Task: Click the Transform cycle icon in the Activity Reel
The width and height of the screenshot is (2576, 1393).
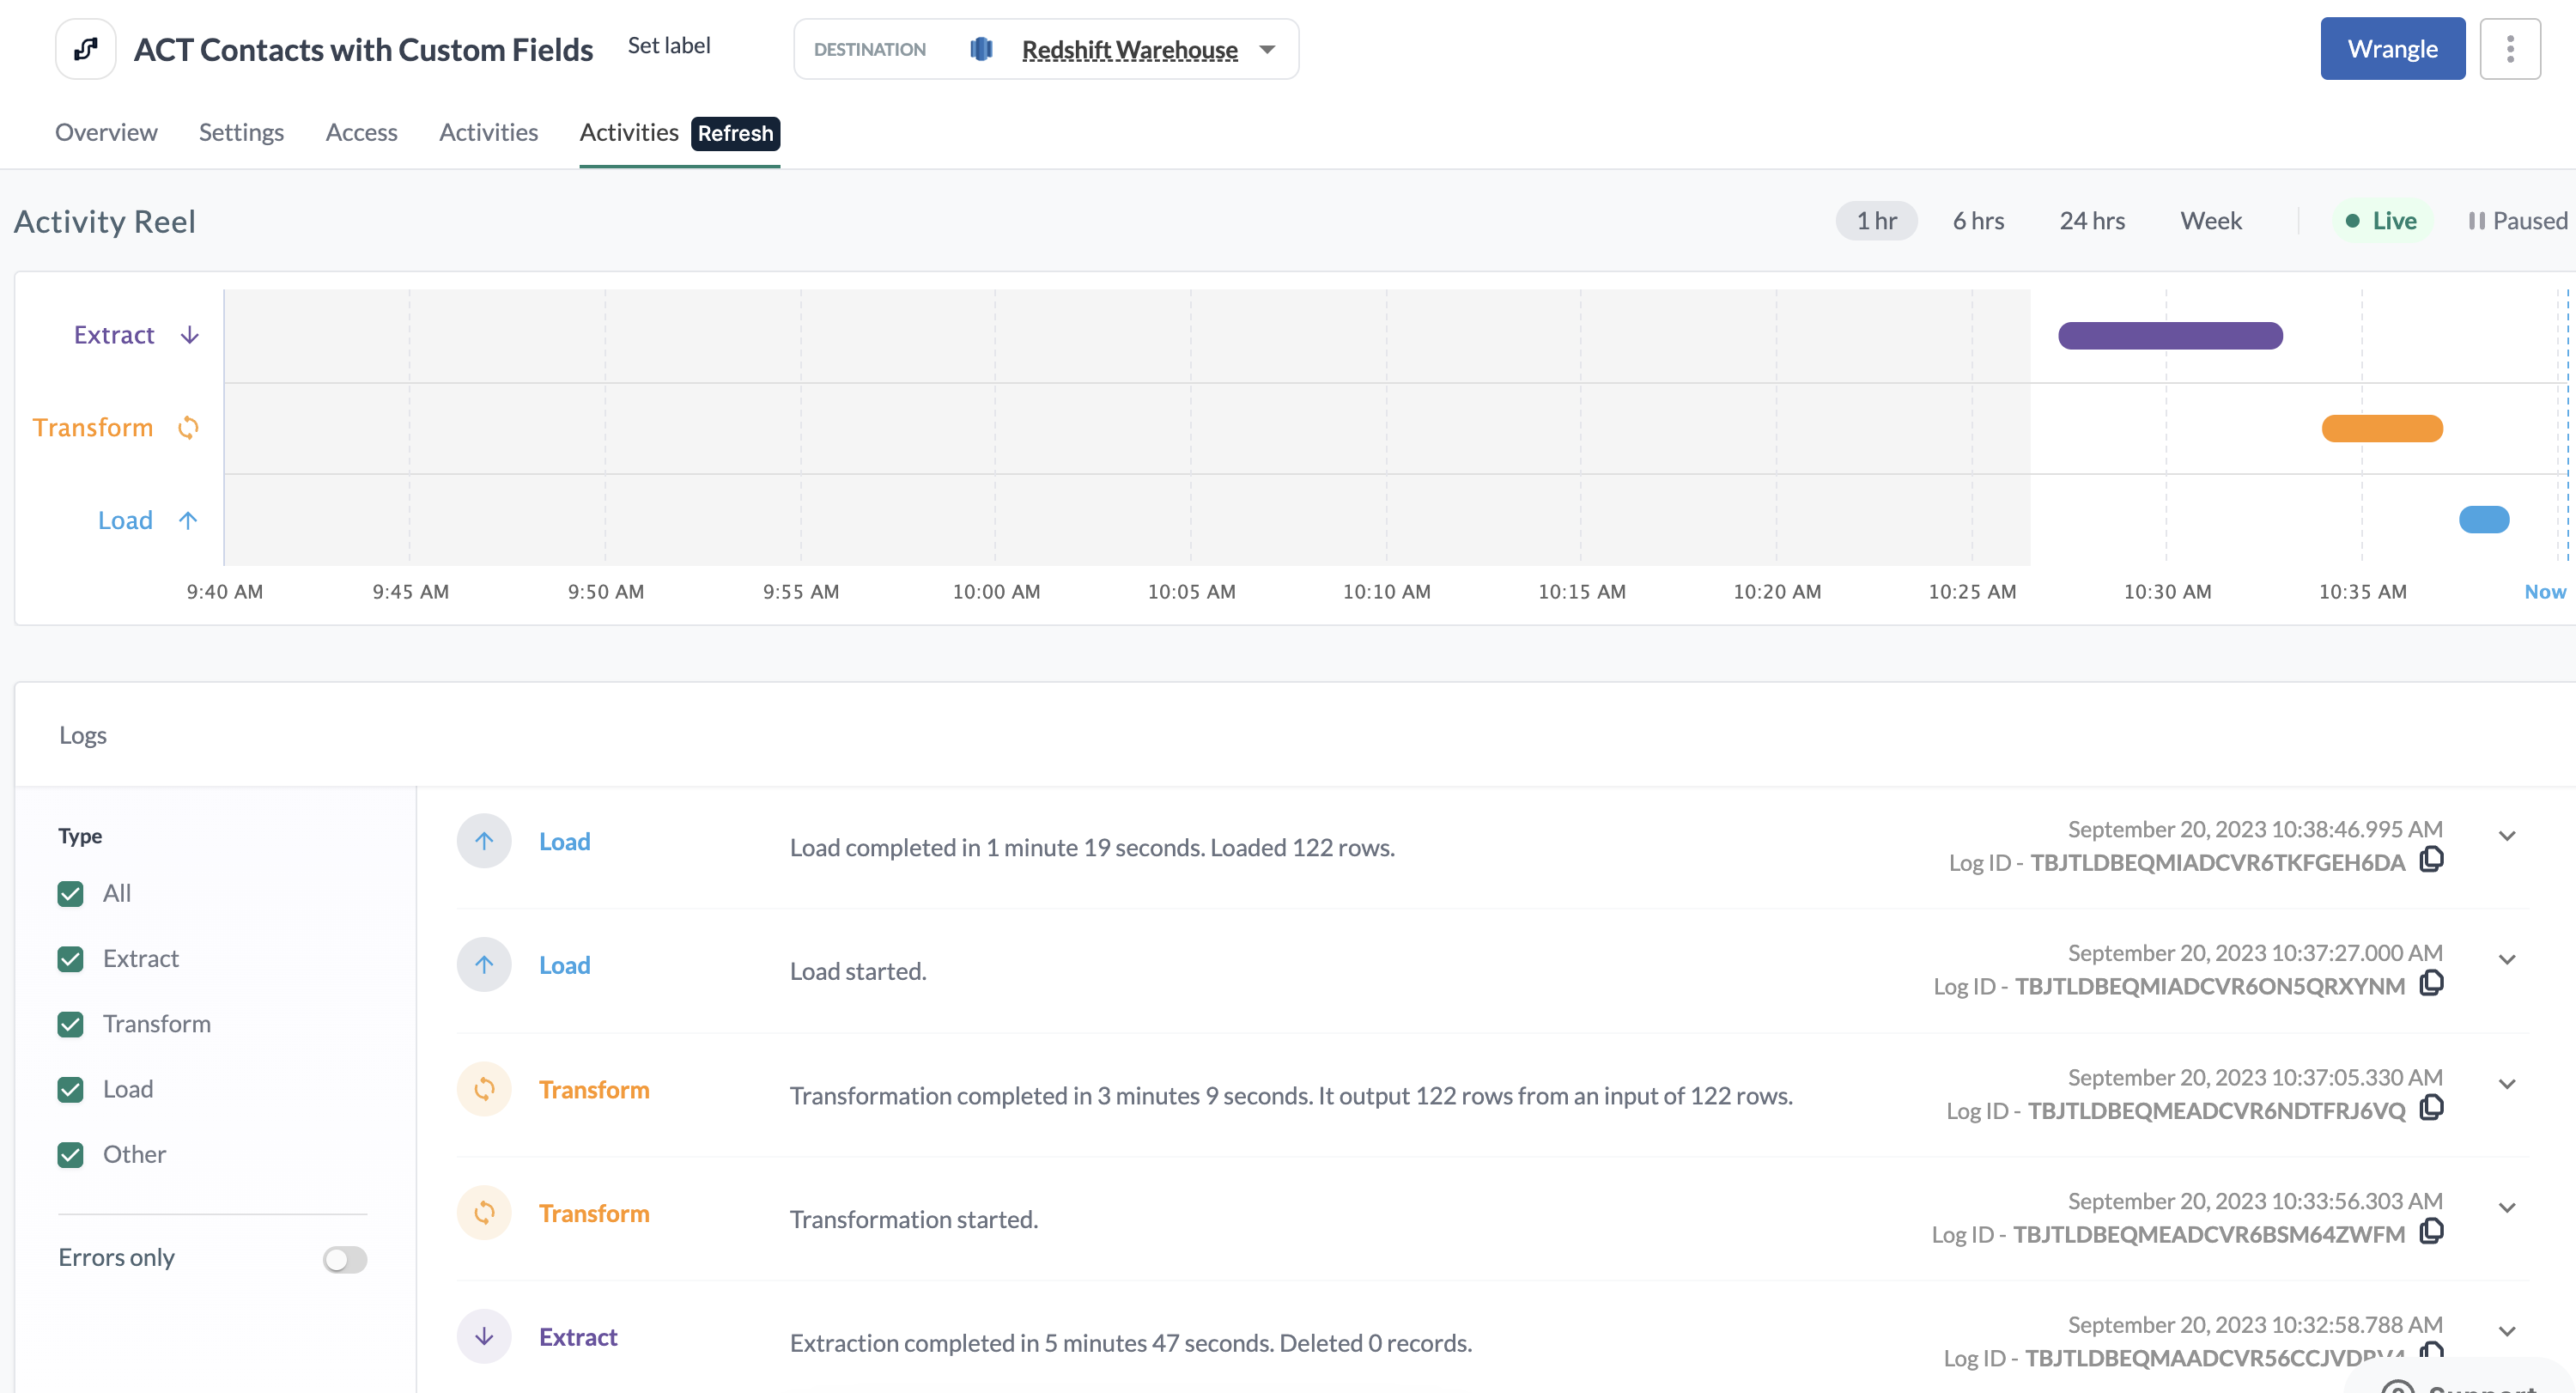Action: tap(188, 428)
